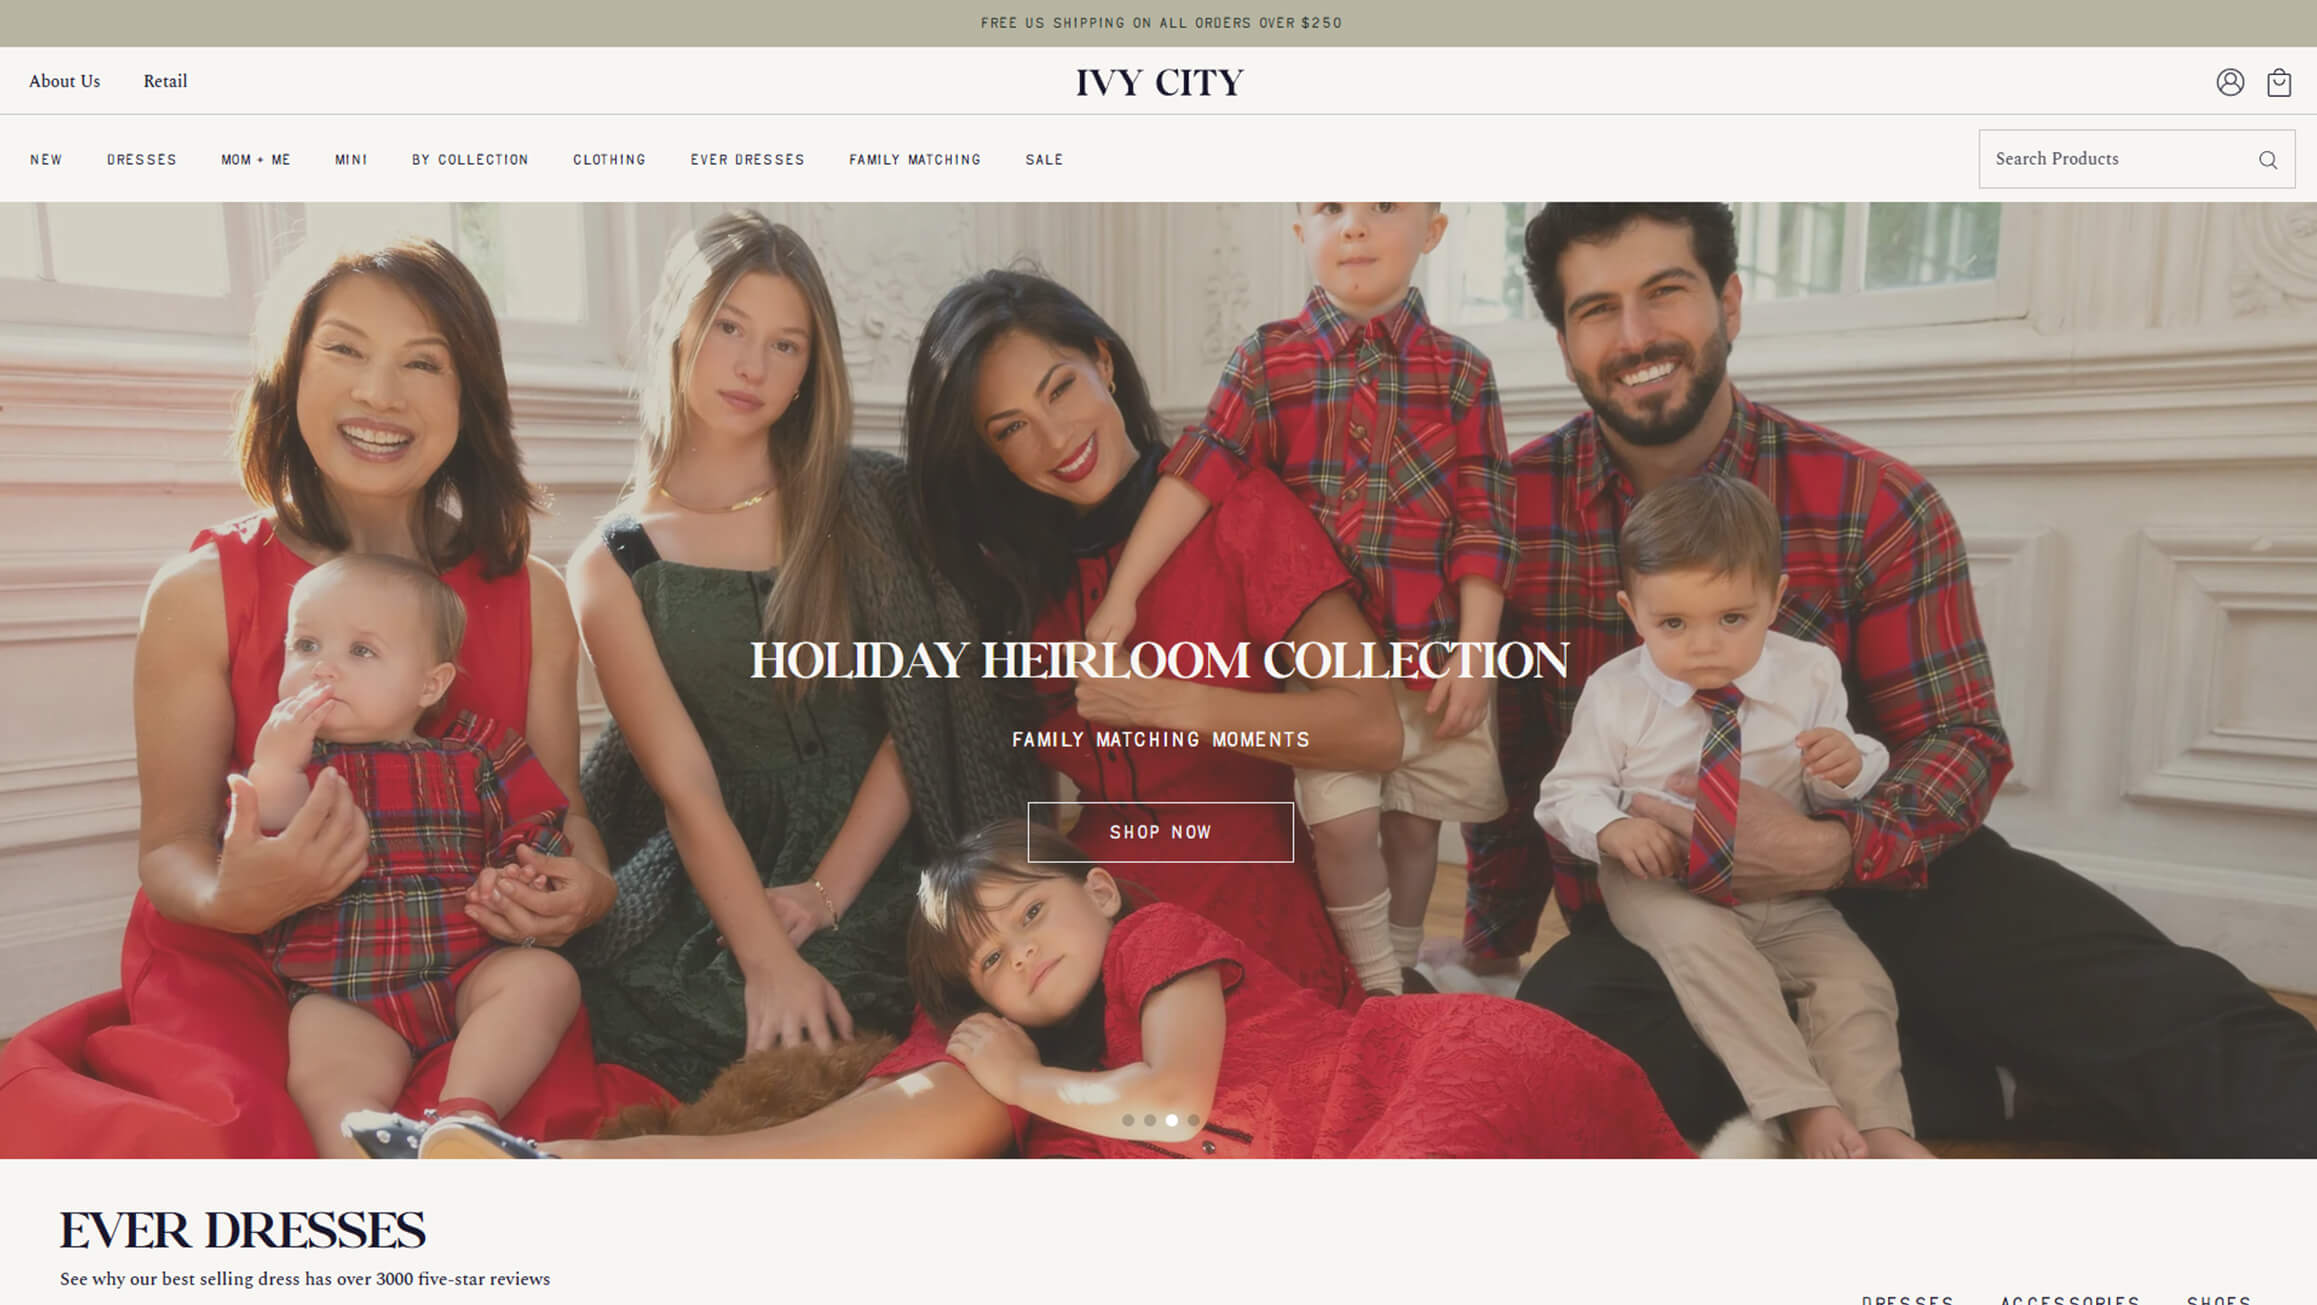
Task: Expand the BY COLLECTION menu
Action: [470, 160]
